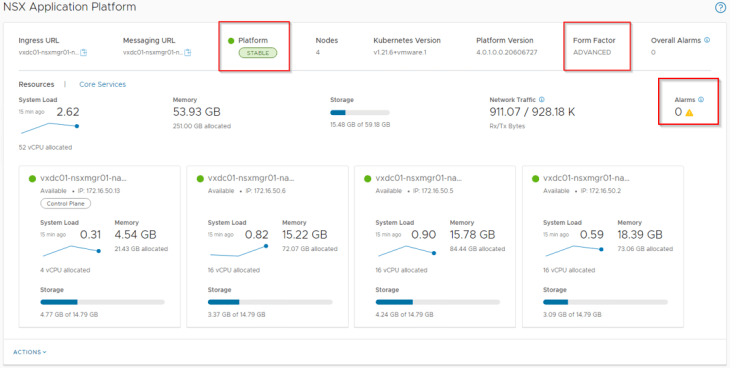Click green status dot of node 172.16.50.6

(200, 178)
